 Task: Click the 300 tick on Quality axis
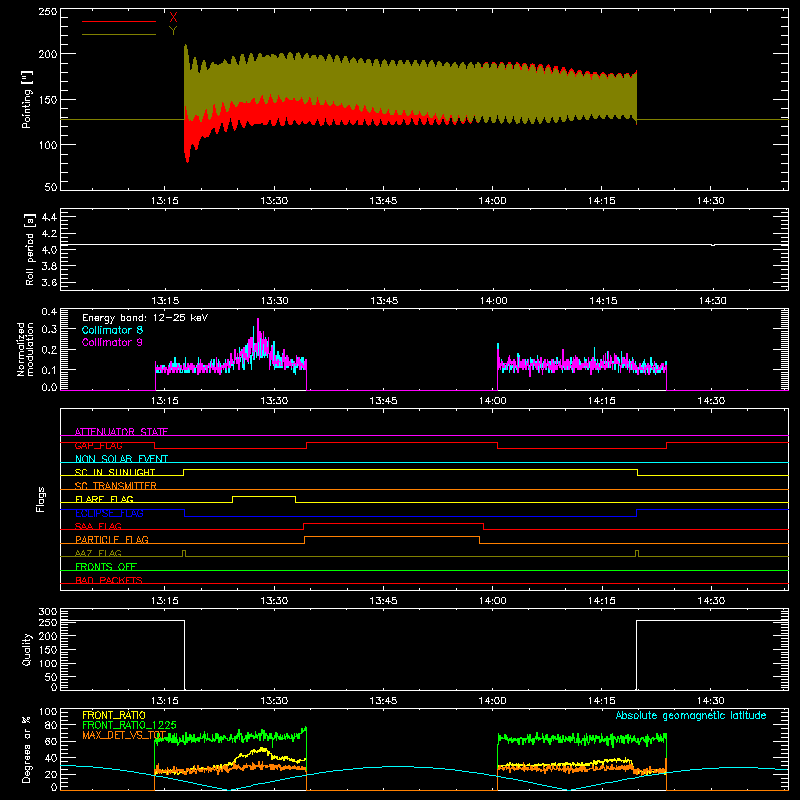(x=48, y=611)
